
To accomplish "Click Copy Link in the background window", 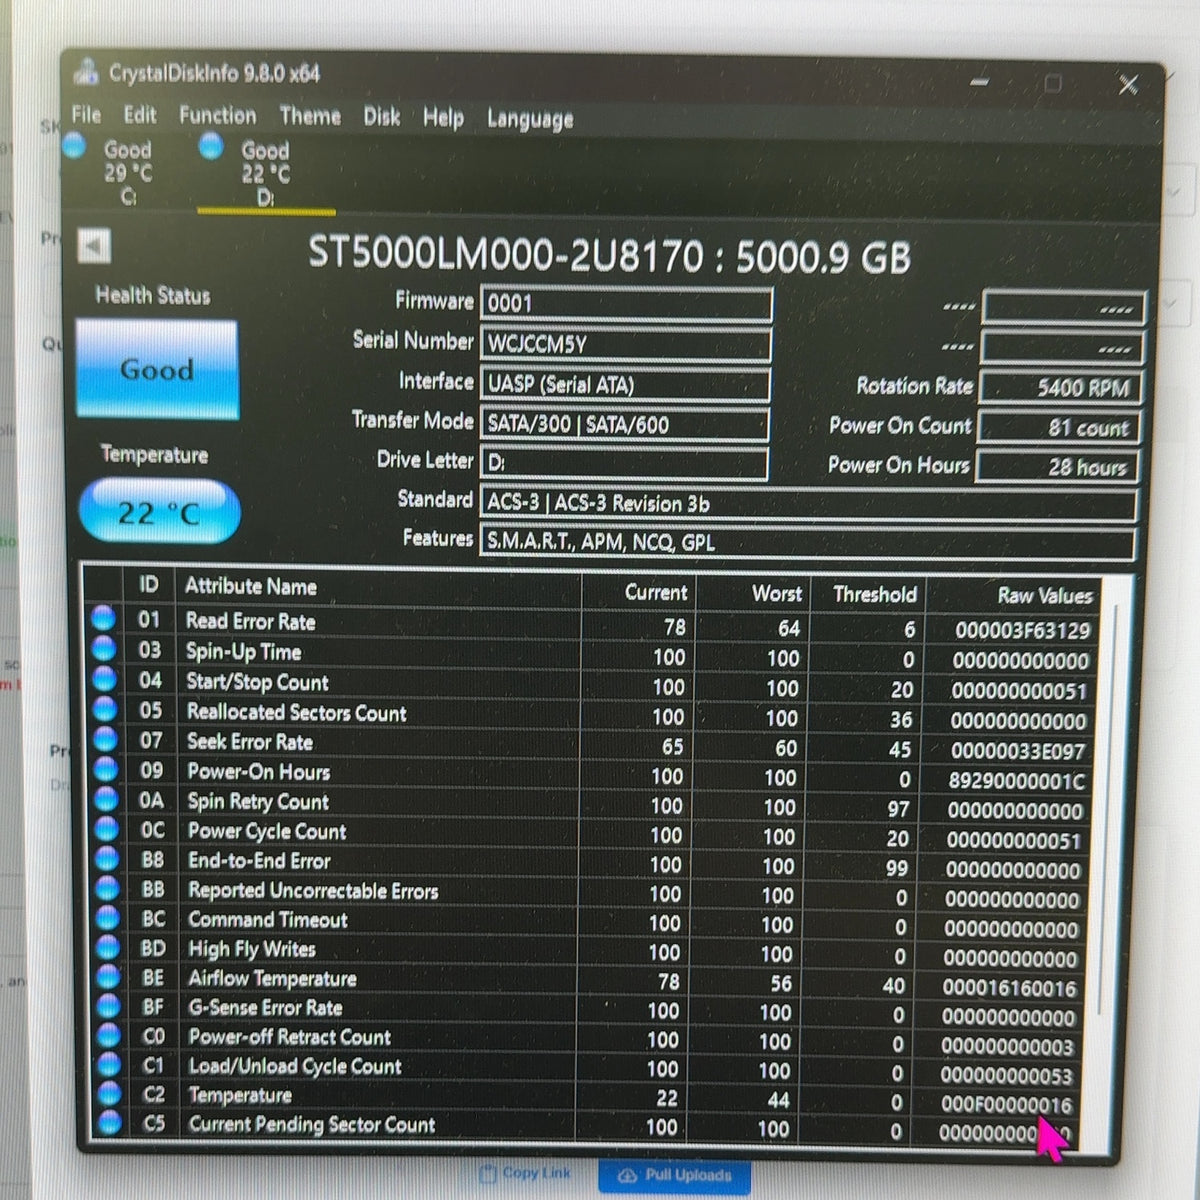I will (x=526, y=1173).
